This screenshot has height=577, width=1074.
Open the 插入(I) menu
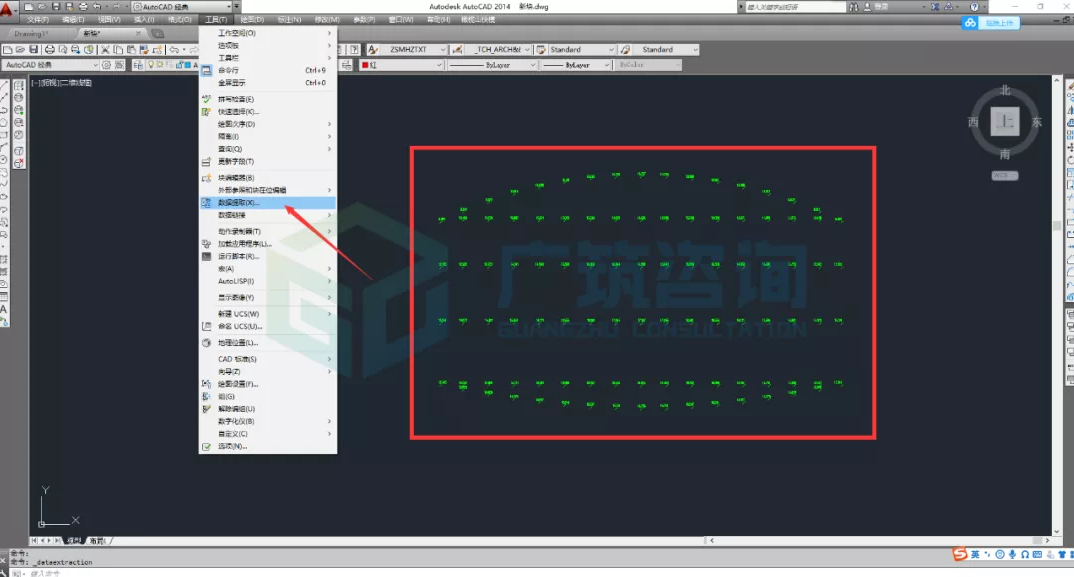pos(144,20)
